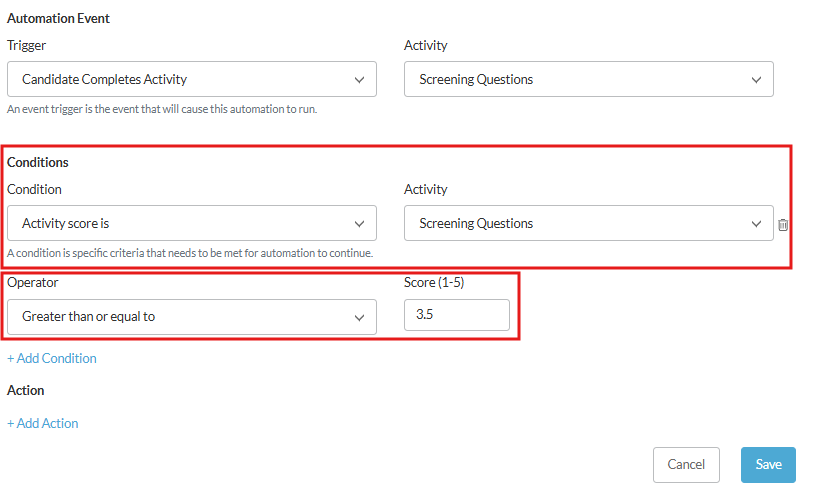Delete the condition with the trash icon
This screenshot has width=815, height=502.
tap(783, 224)
